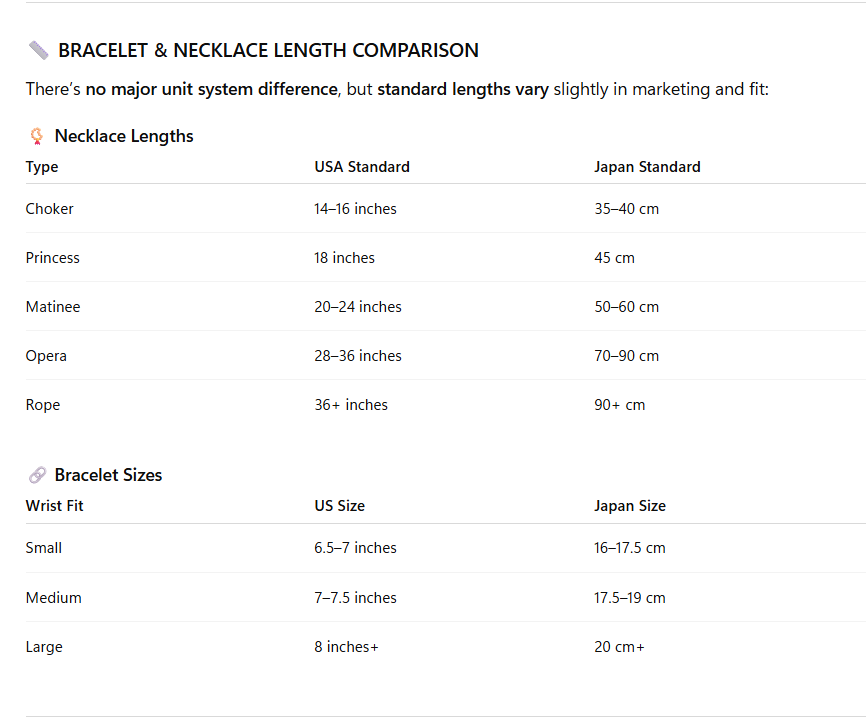Click the Wrist Fit column header
868x727 pixels.
54,506
